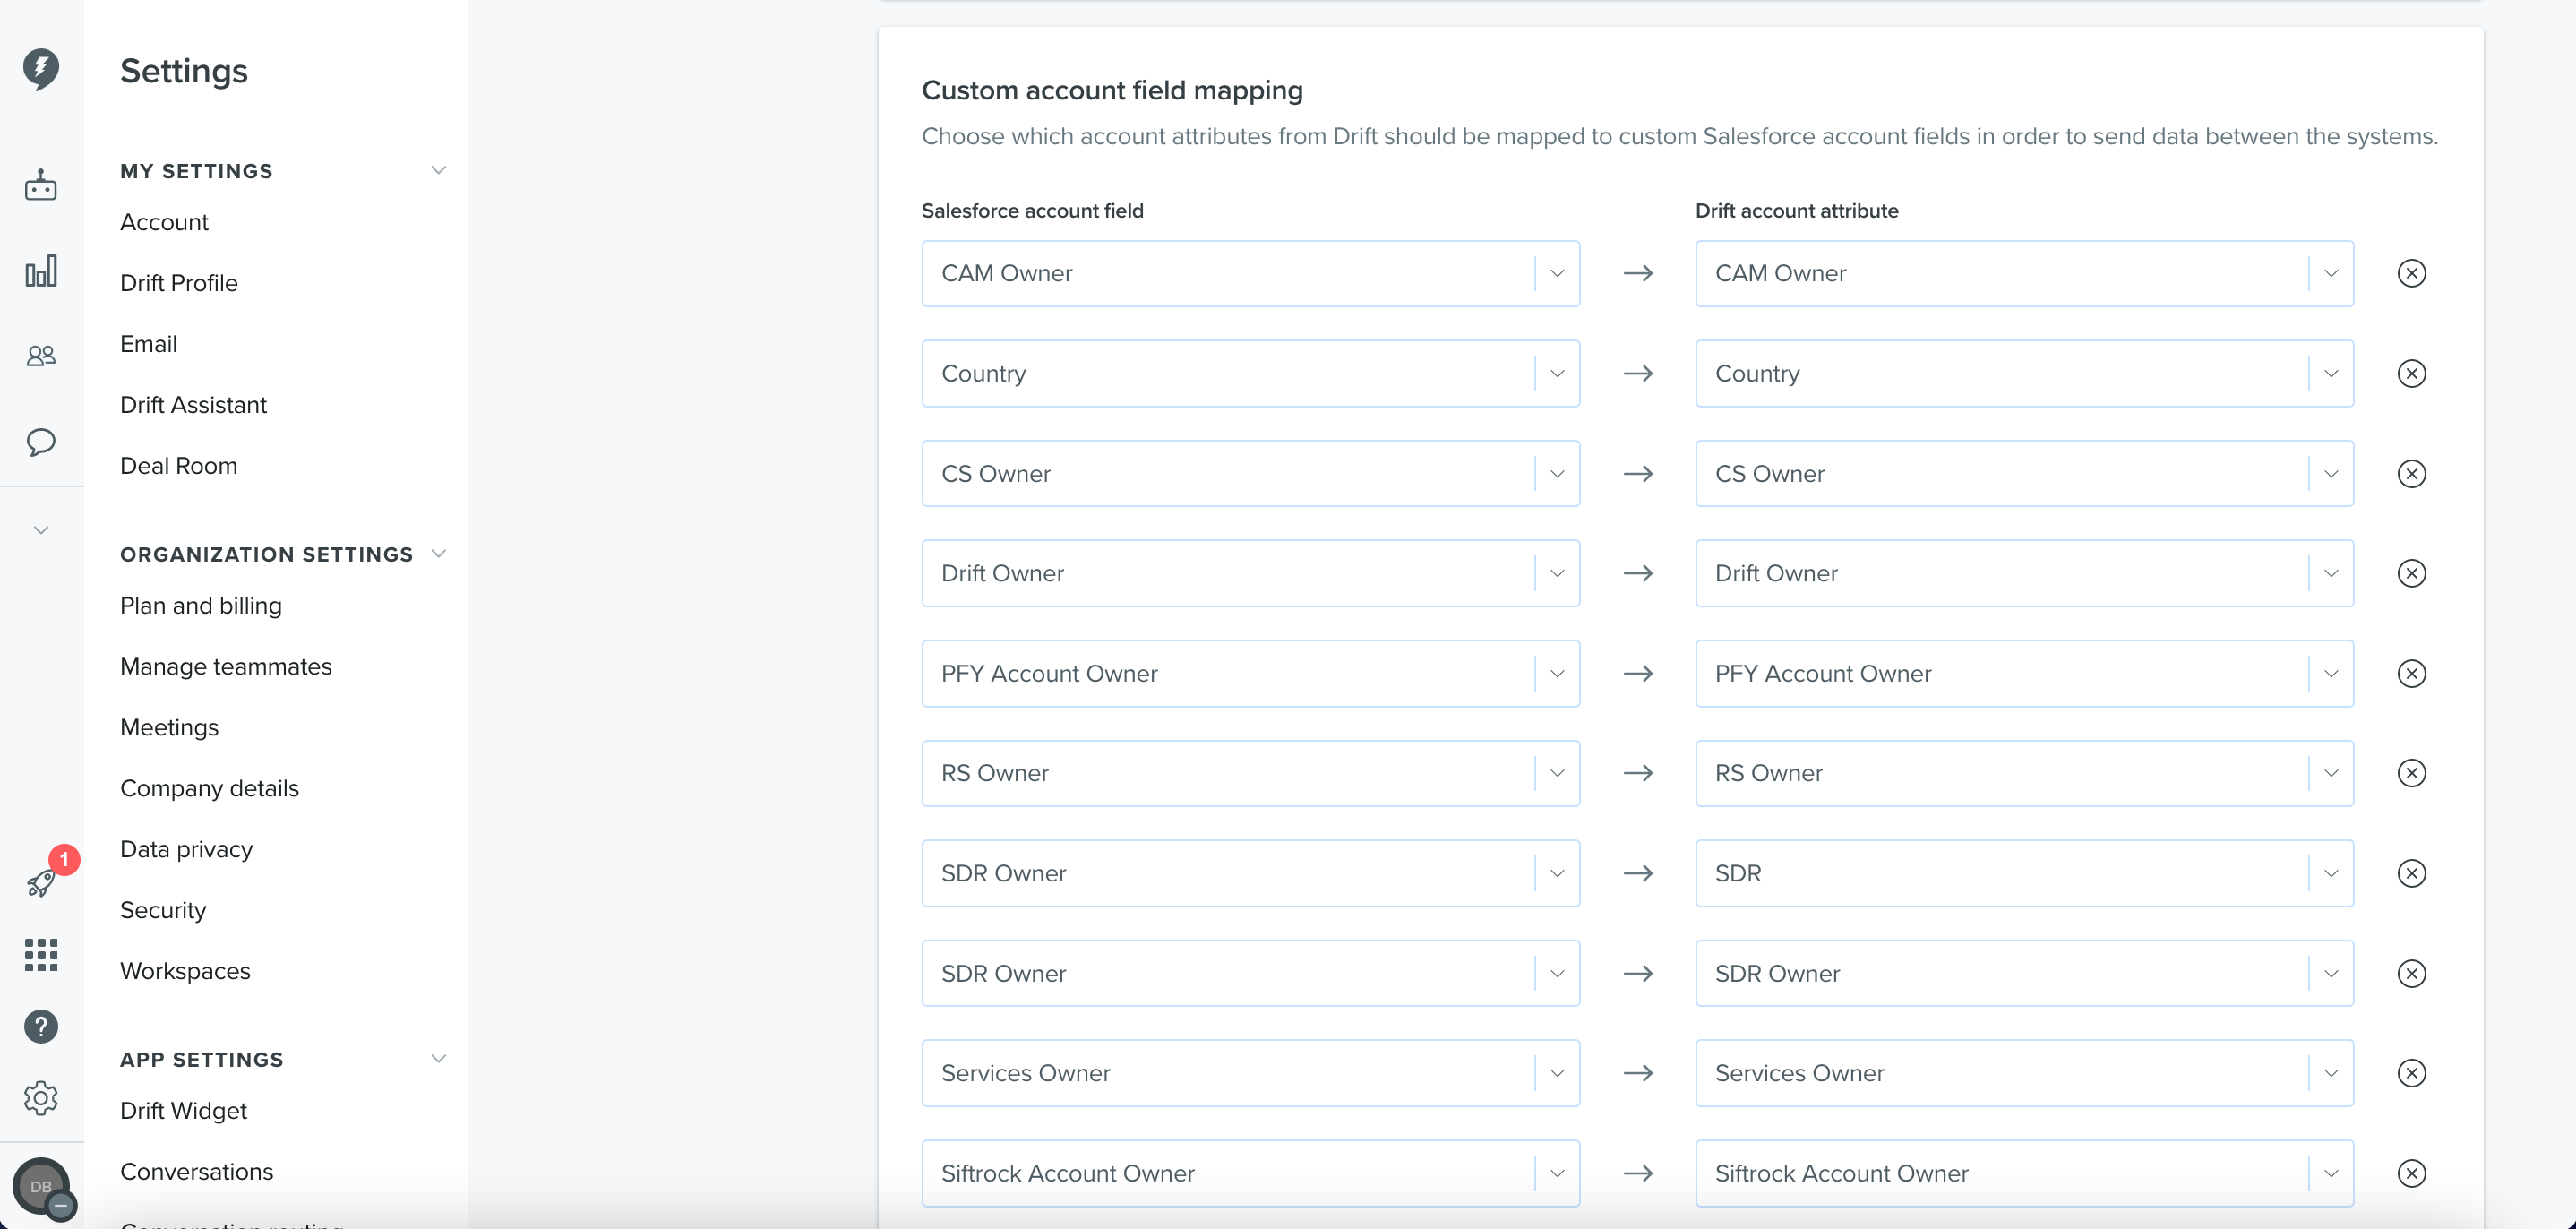2576x1229 pixels.
Task: Open the Conversations chat bubble icon
Action: click(41, 442)
